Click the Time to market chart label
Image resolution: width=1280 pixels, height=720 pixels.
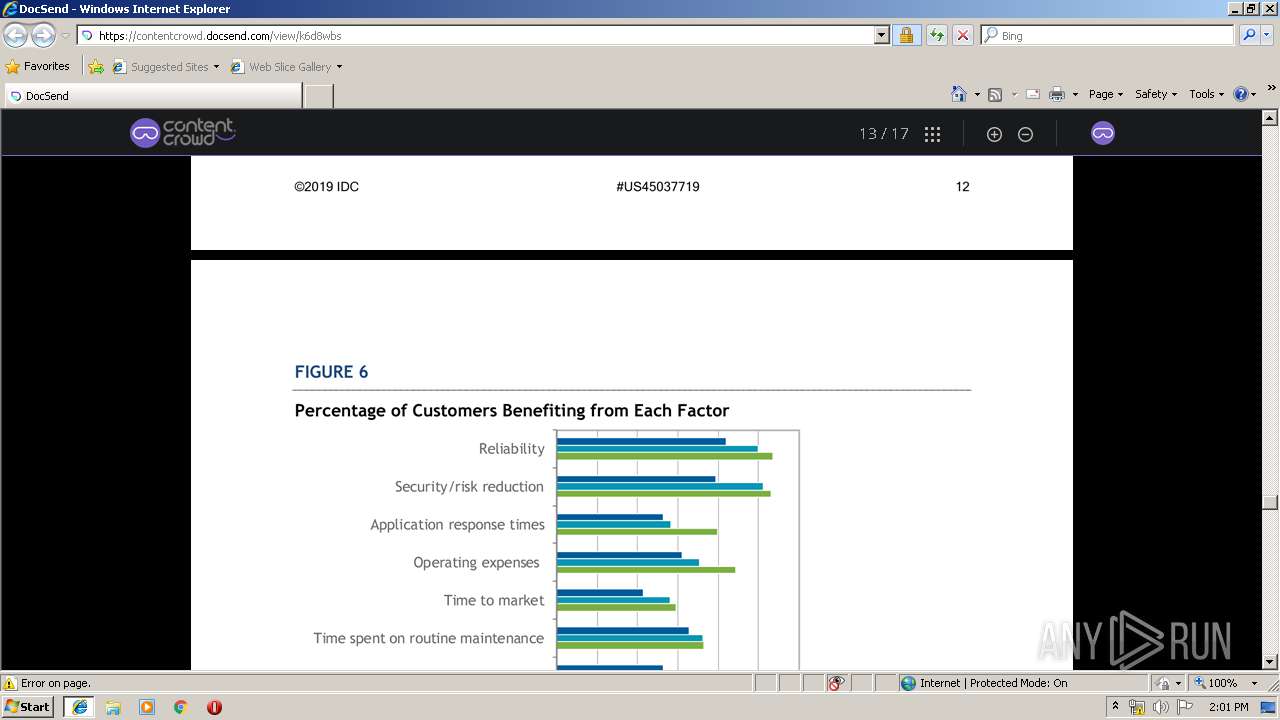tap(494, 600)
